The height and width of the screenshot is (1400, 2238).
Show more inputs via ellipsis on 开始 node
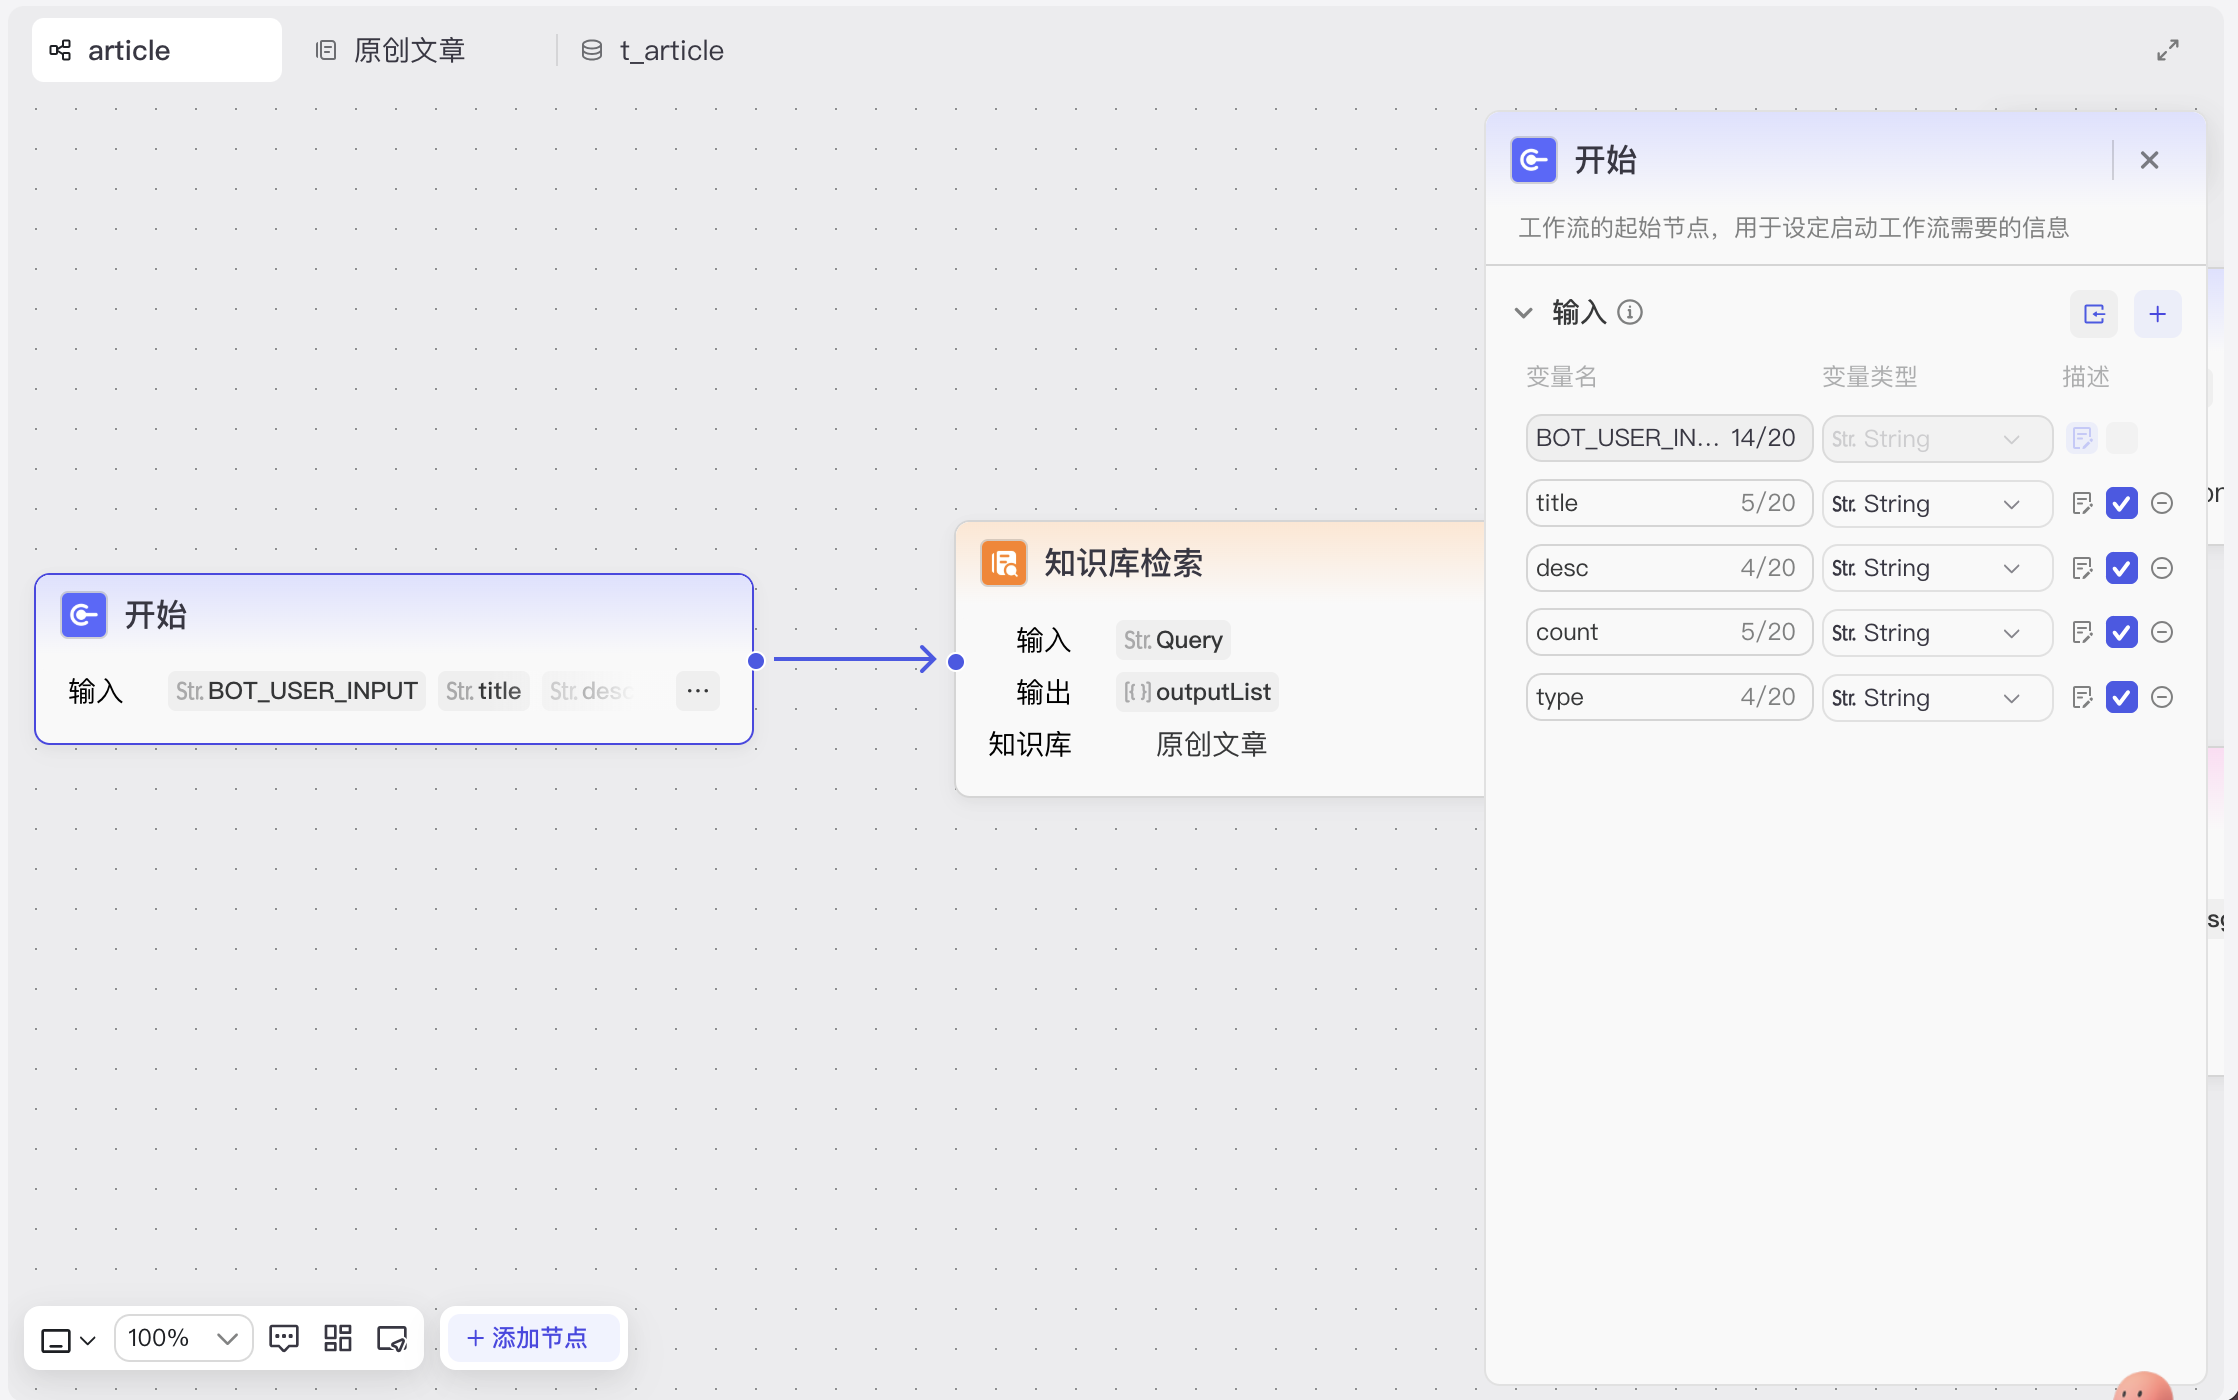[x=698, y=691]
